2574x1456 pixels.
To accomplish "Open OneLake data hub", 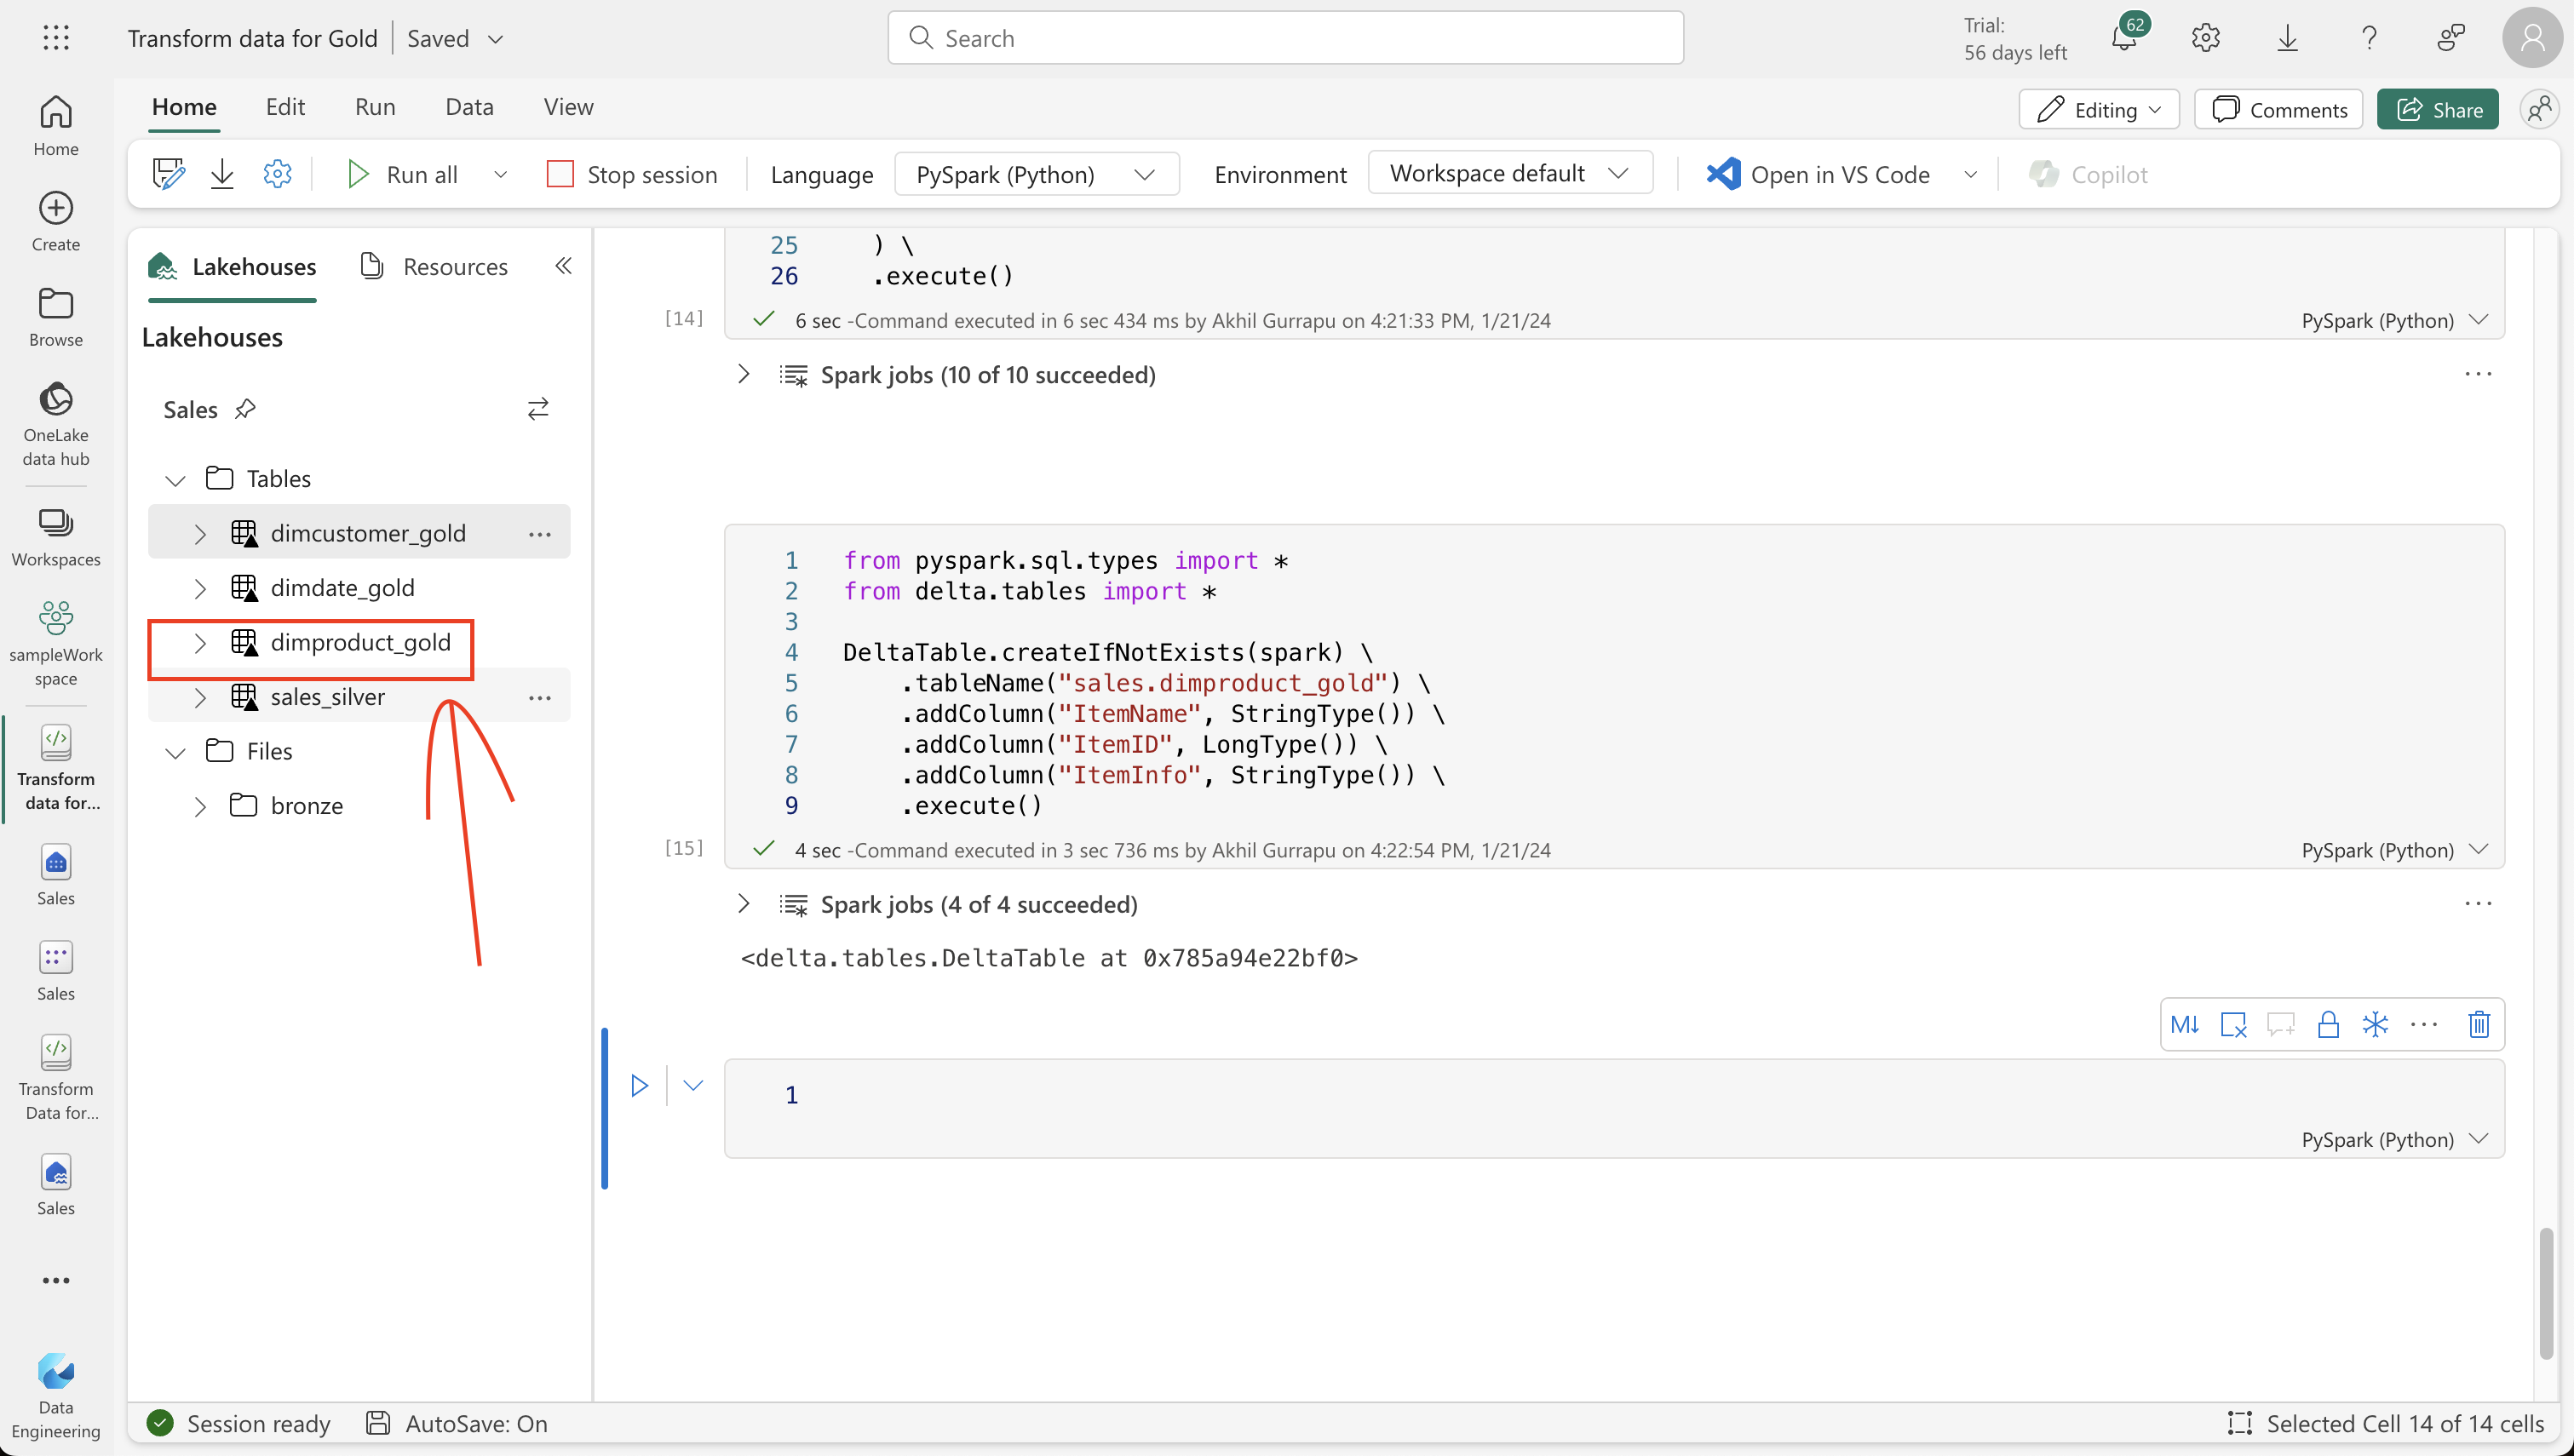I will [56, 423].
